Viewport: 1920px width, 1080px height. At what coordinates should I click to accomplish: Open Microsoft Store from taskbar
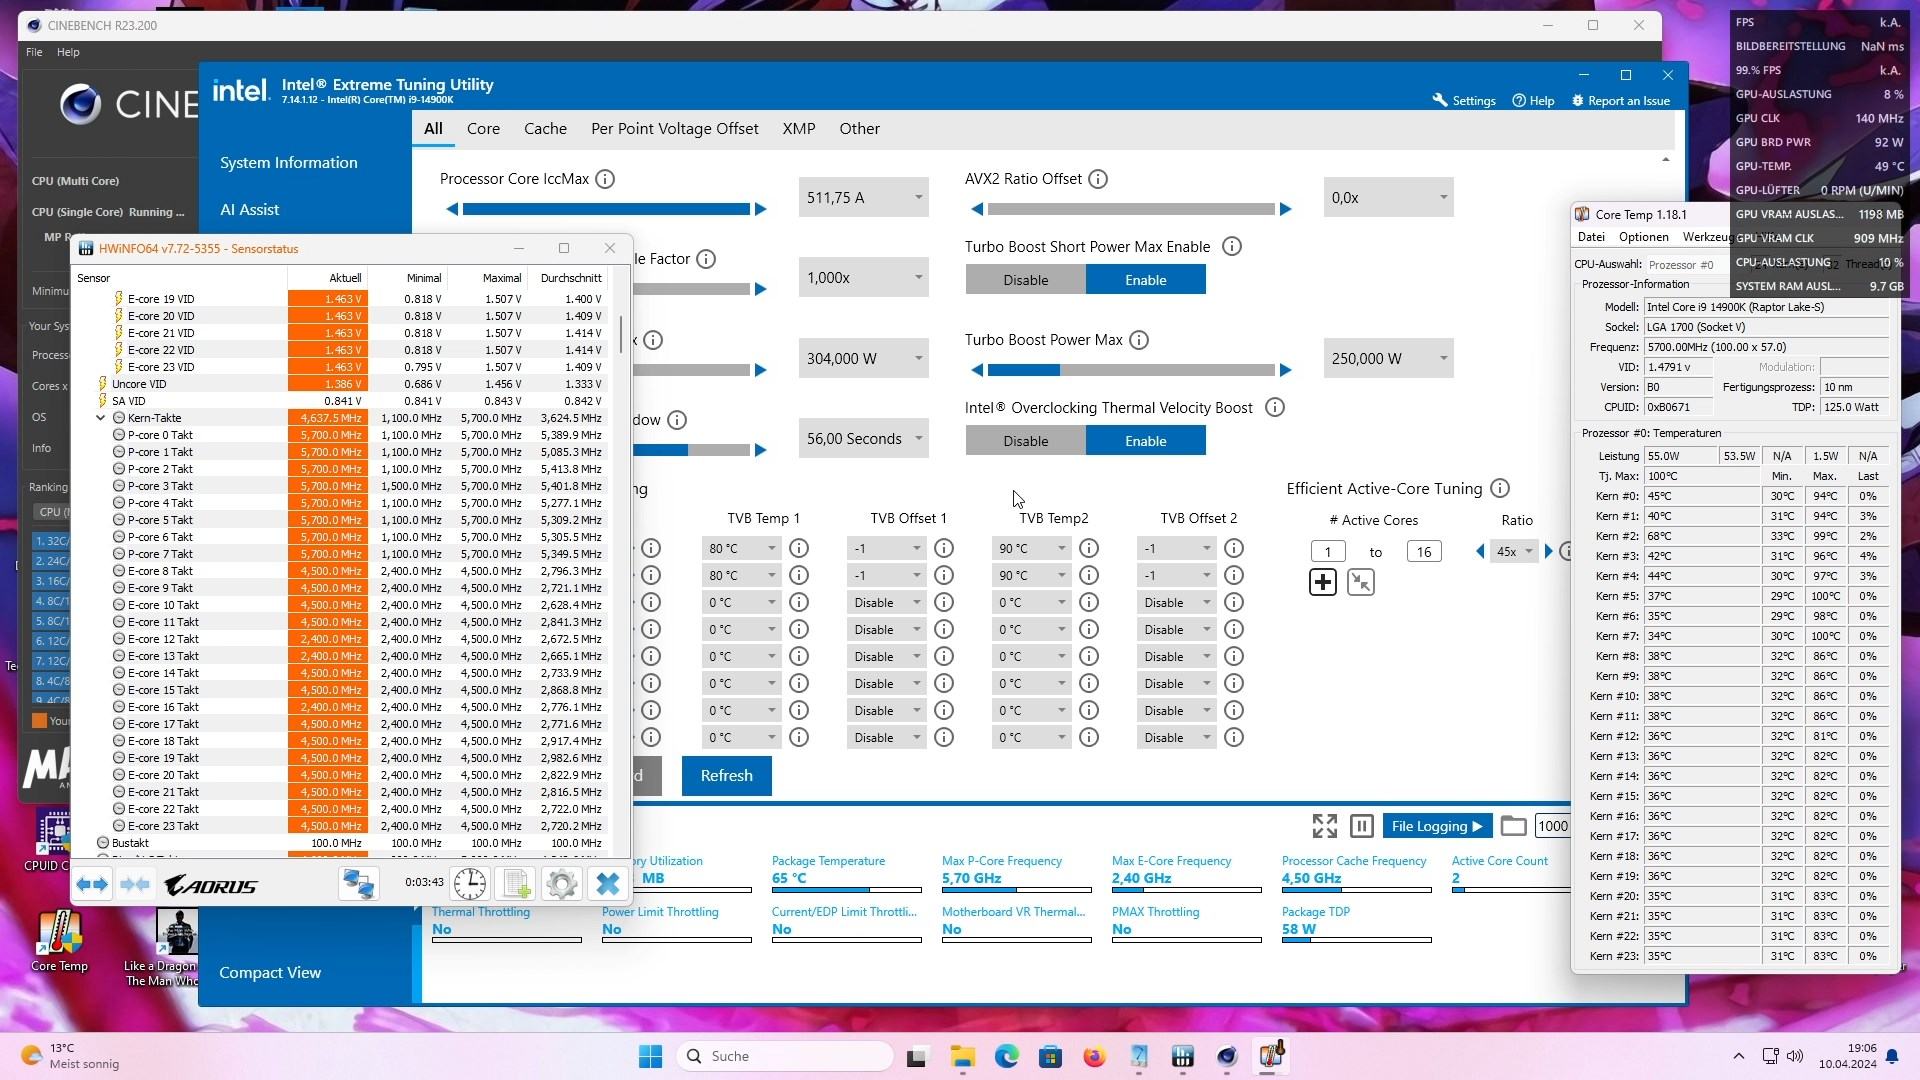[x=1050, y=1056]
